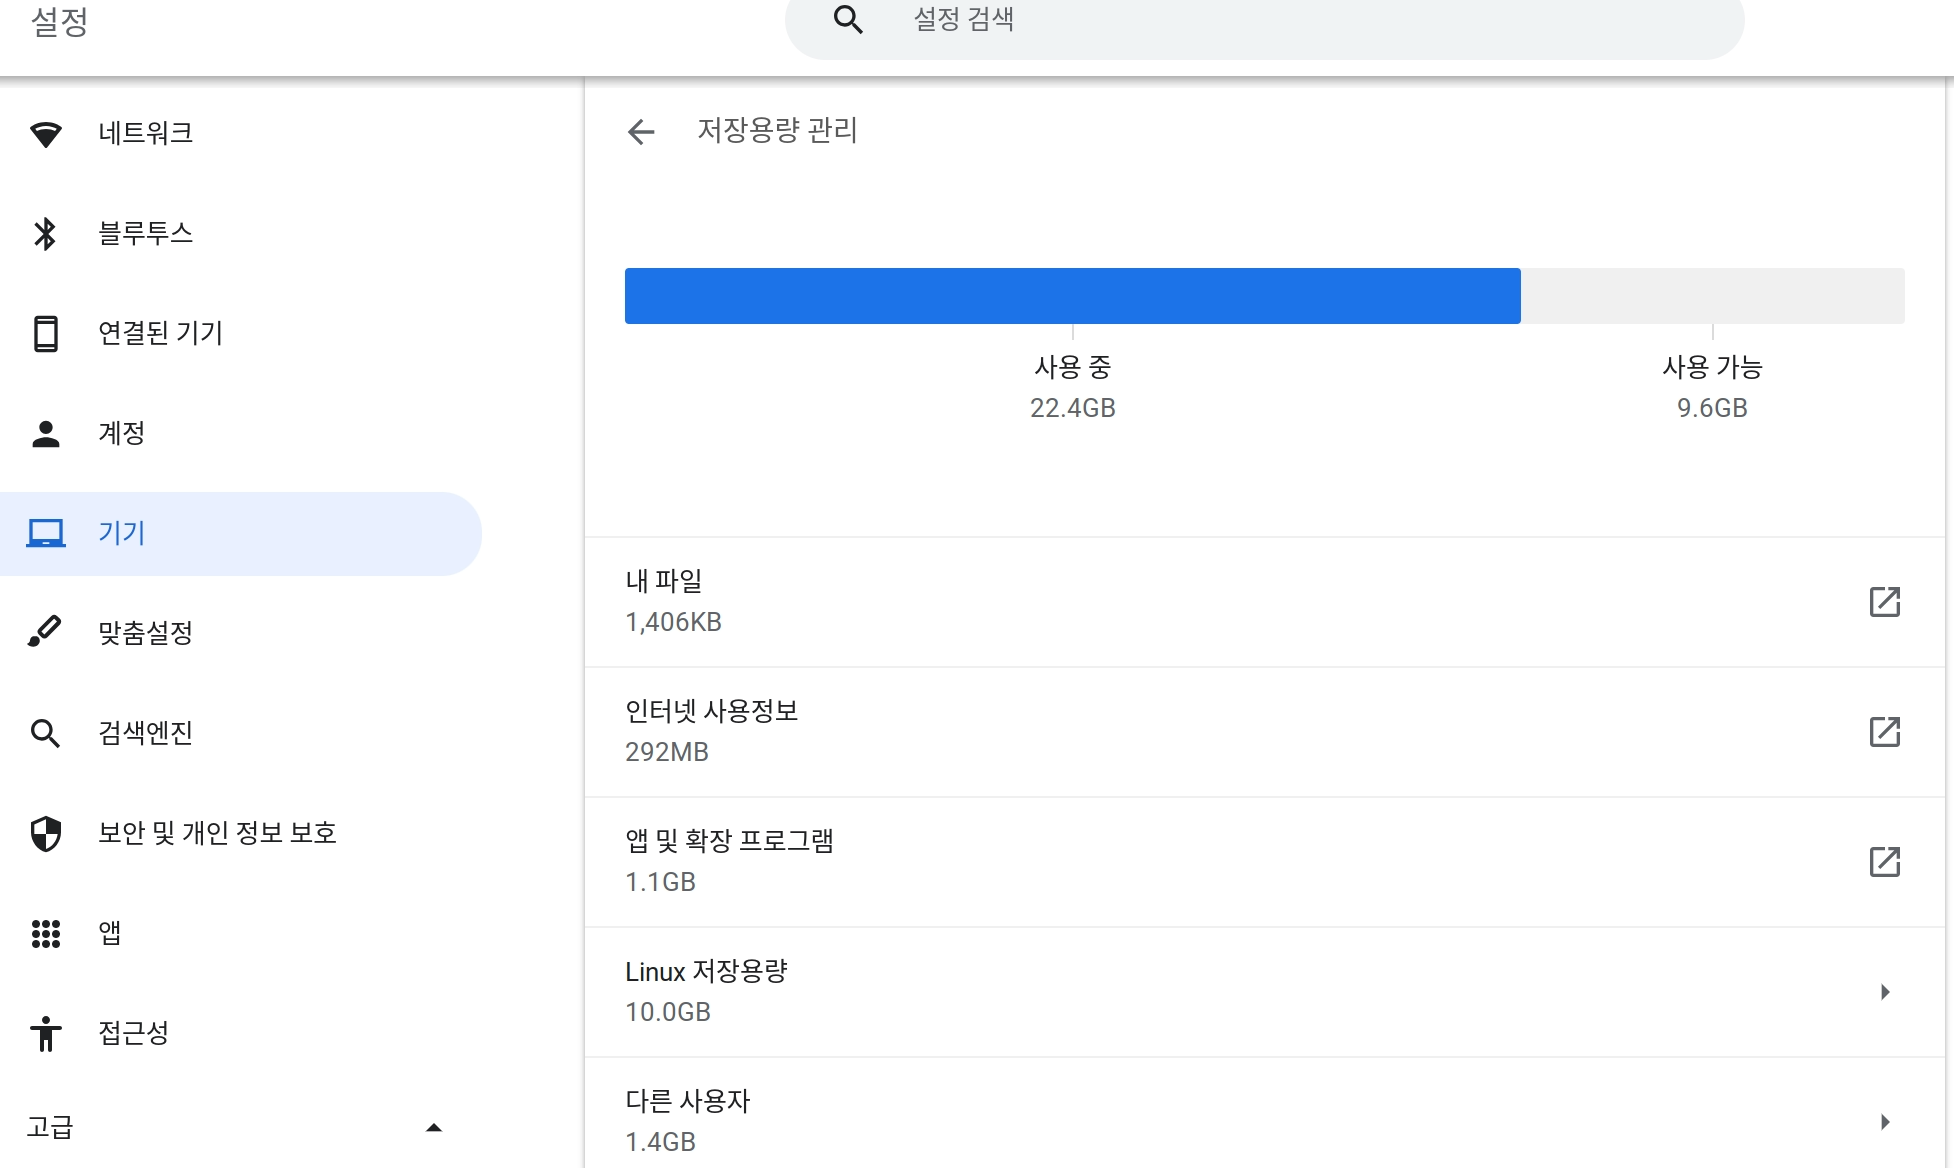Click the Bluetooth icon in the sidebar

46,233
